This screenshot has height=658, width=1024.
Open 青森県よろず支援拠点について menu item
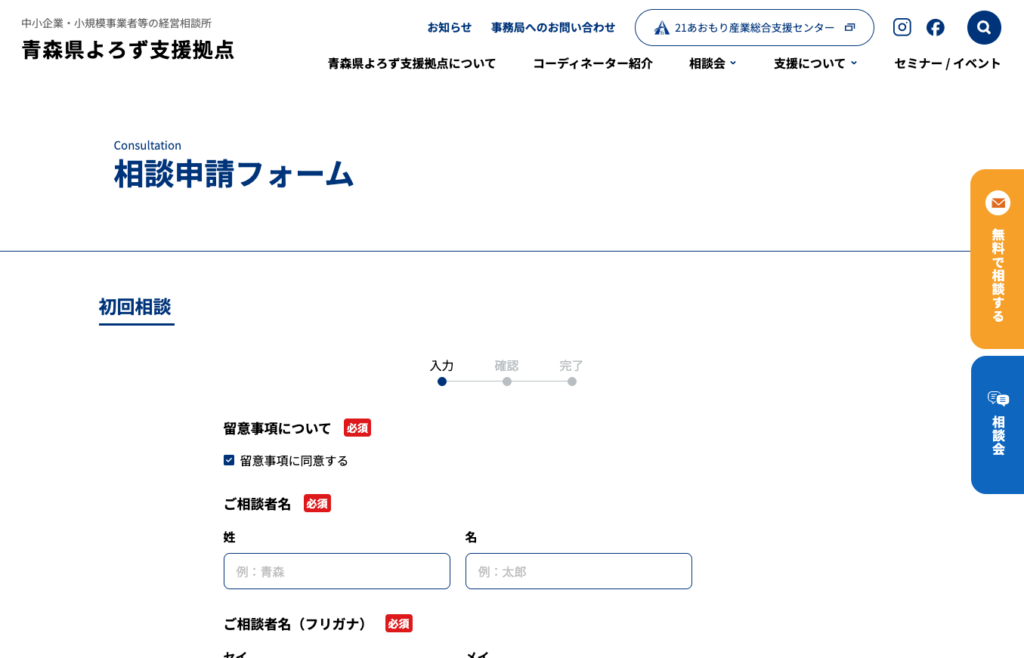411,63
